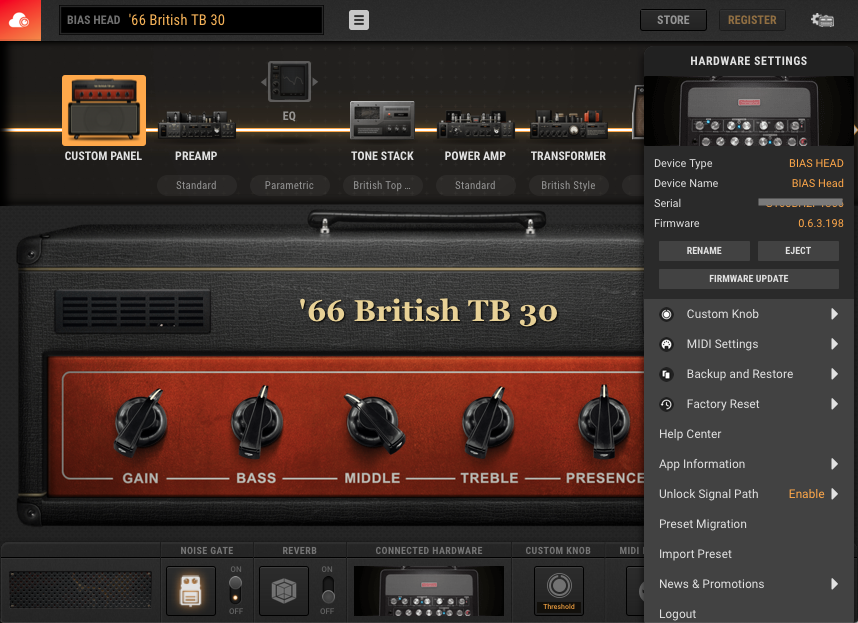This screenshot has width=858, height=623.
Task: Open the British Top tone stack selector
Action: pyautogui.click(x=382, y=185)
